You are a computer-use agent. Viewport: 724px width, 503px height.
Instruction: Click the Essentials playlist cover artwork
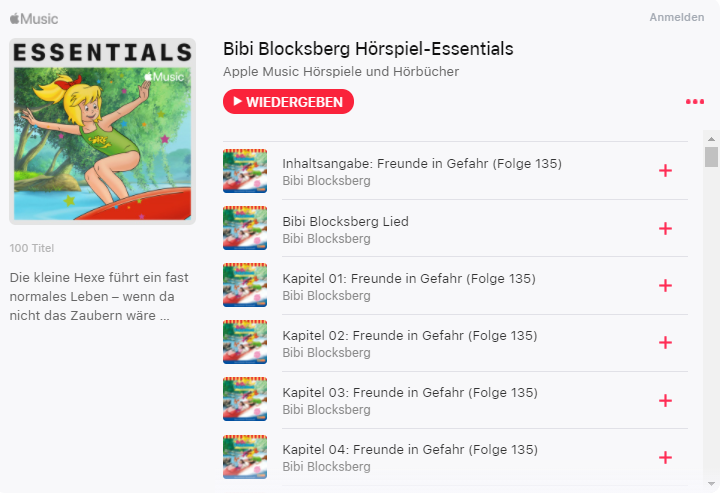click(x=102, y=131)
